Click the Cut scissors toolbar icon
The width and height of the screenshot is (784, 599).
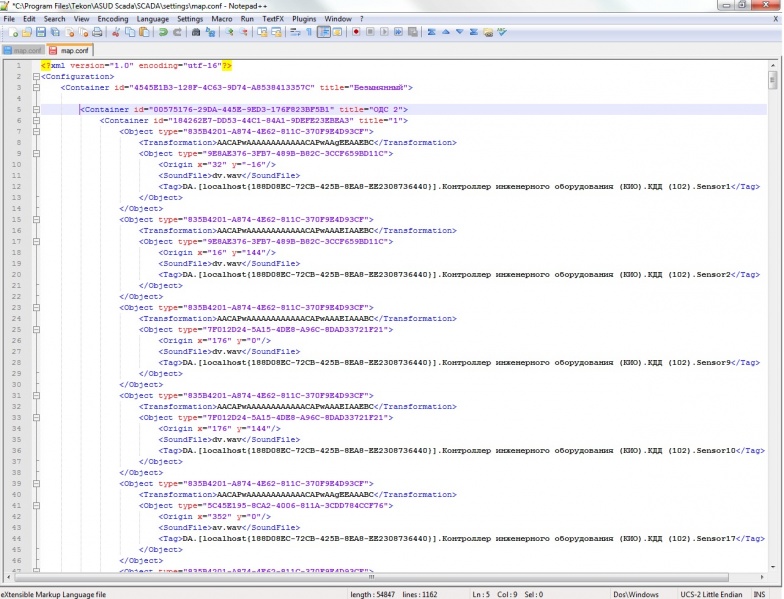point(117,32)
